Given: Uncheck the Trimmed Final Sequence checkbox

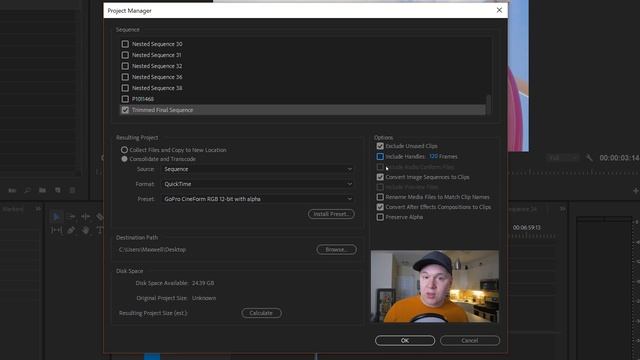Looking at the screenshot, I should (x=125, y=110).
